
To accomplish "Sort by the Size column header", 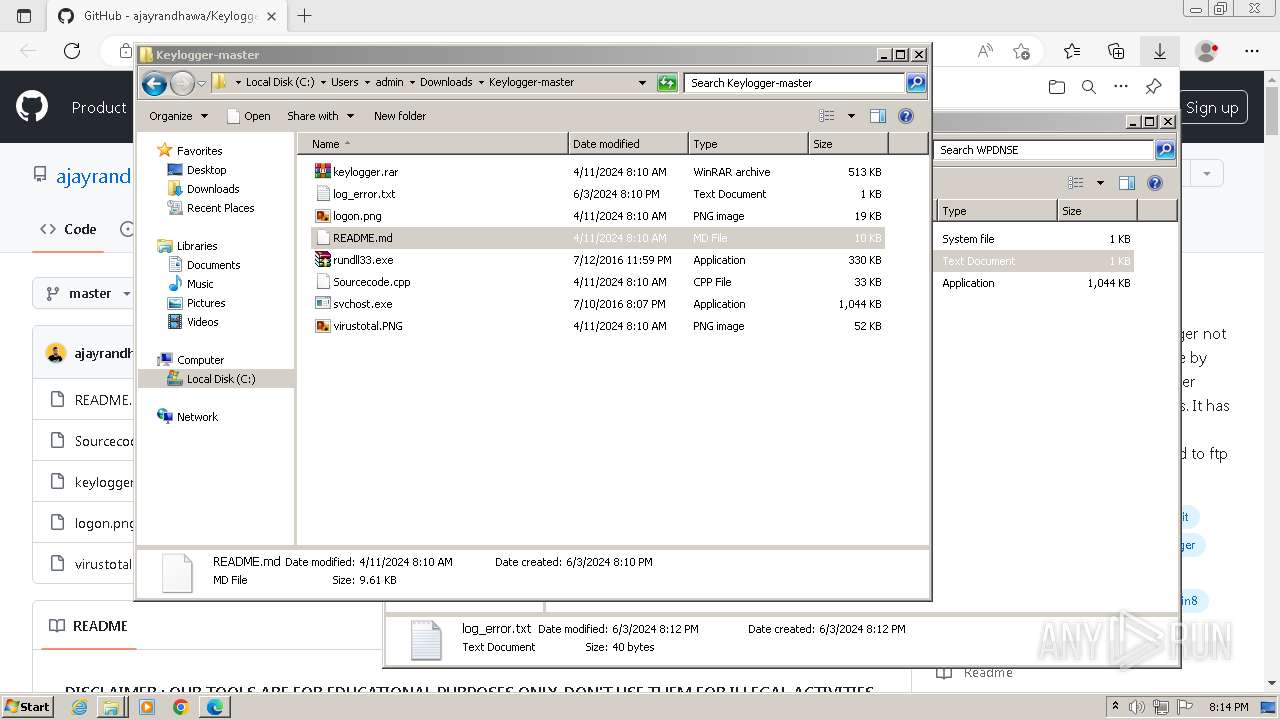I will pyautogui.click(x=848, y=144).
